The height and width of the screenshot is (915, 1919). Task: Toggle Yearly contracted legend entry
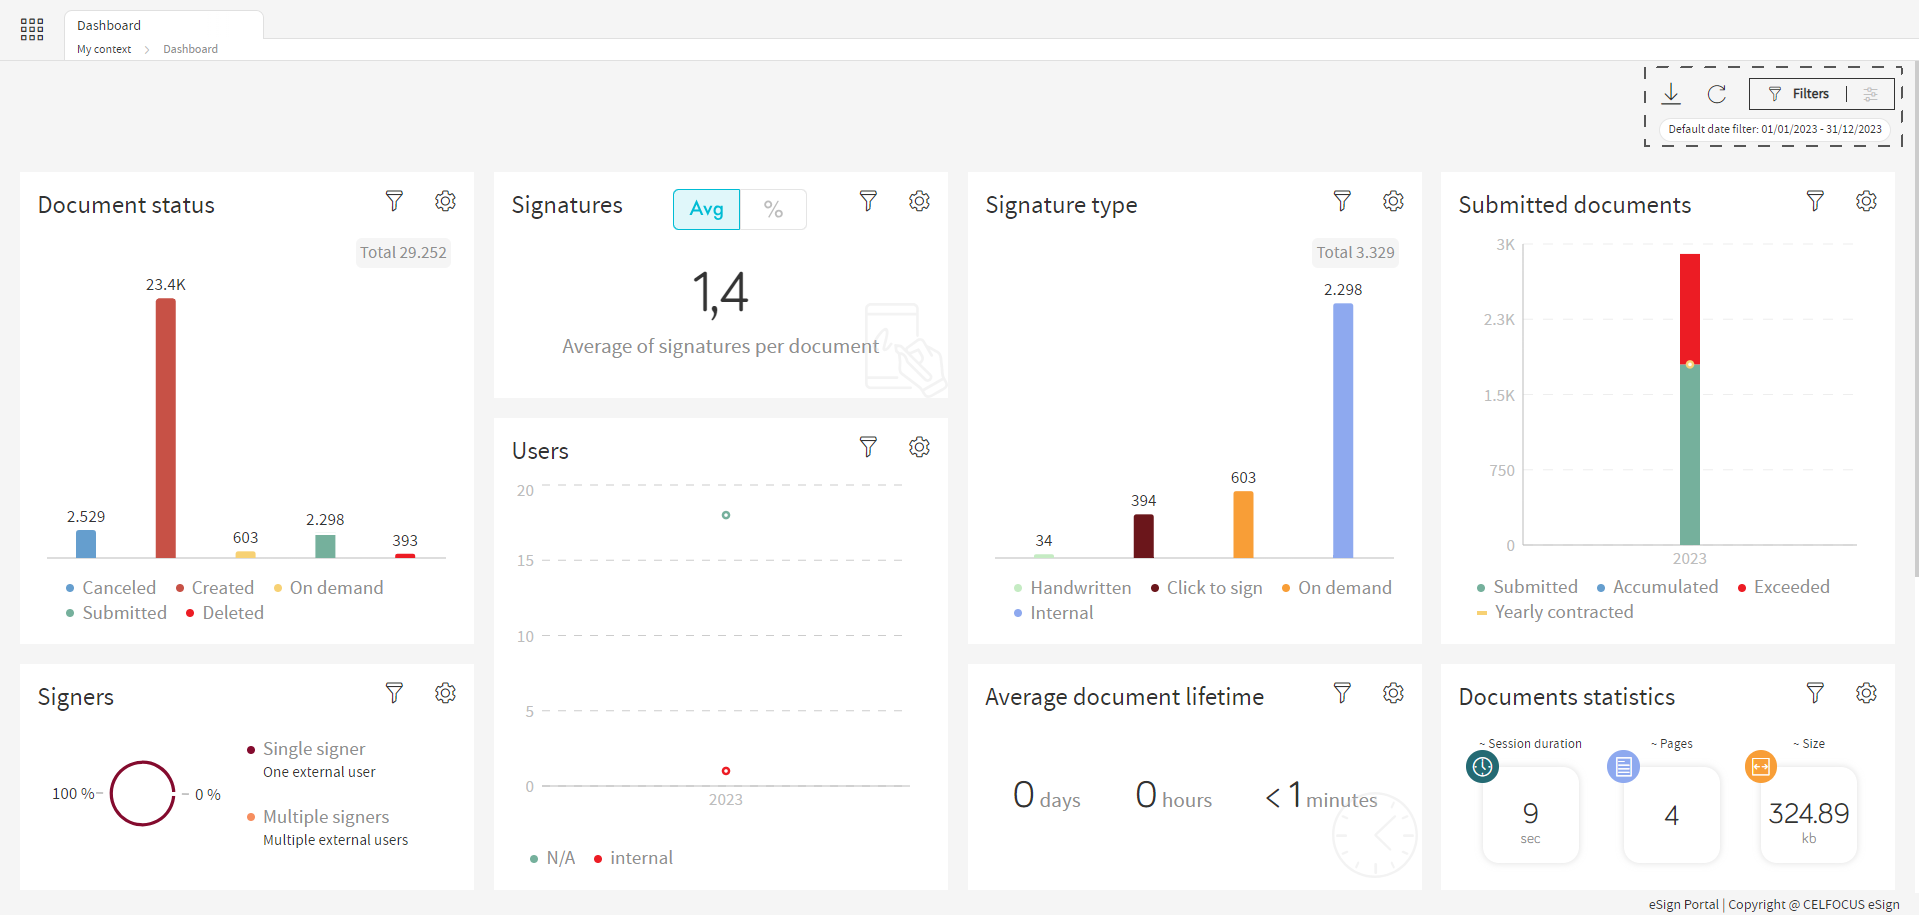tap(1555, 612)
